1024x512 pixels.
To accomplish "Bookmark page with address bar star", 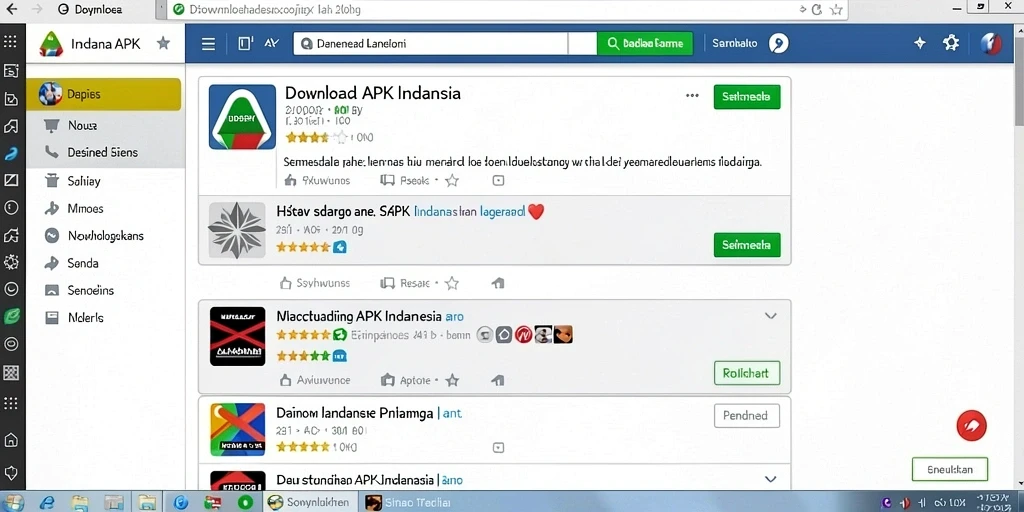I will (x=835, y=9).
